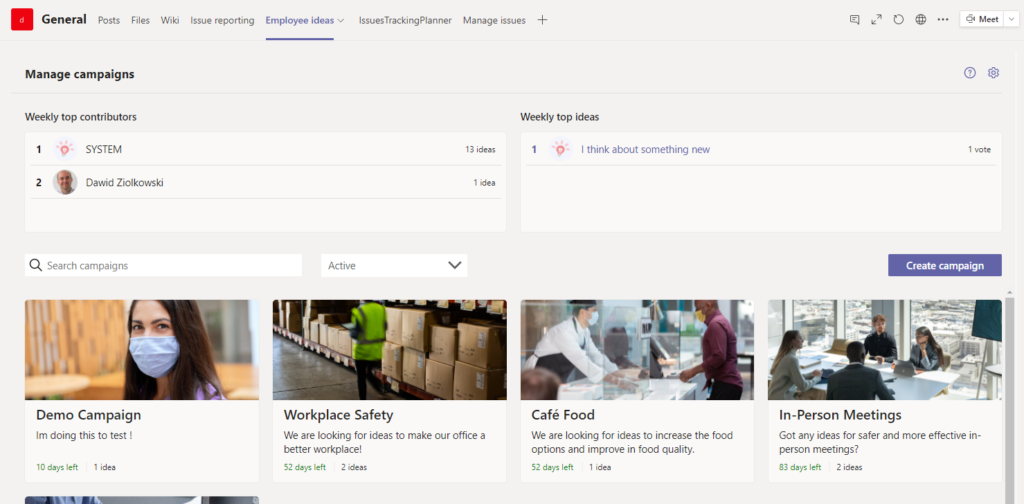
Task: Click the Search campaigns input field
Action: [x=170, y=265]
